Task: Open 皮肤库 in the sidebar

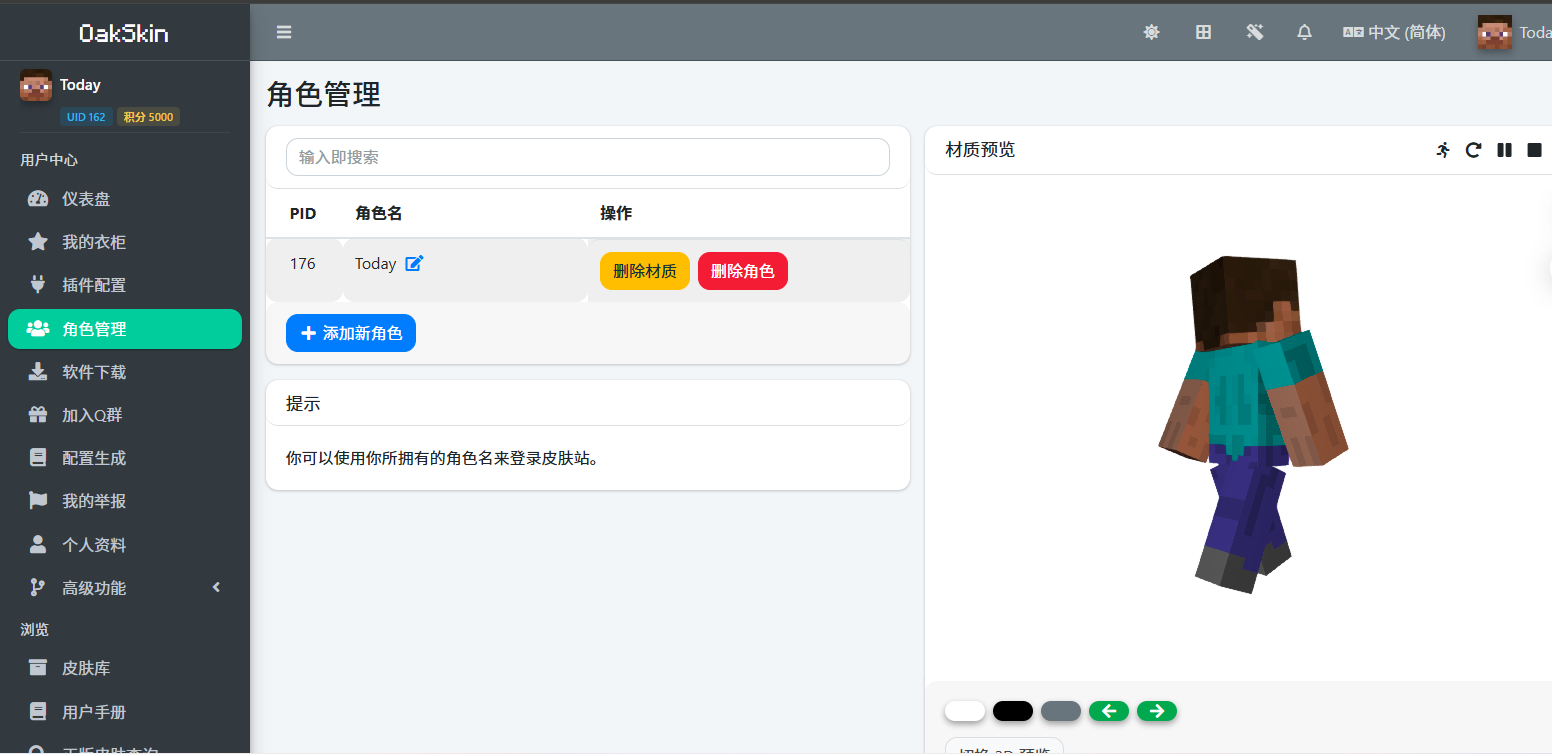Action: [x=125, y=668]
